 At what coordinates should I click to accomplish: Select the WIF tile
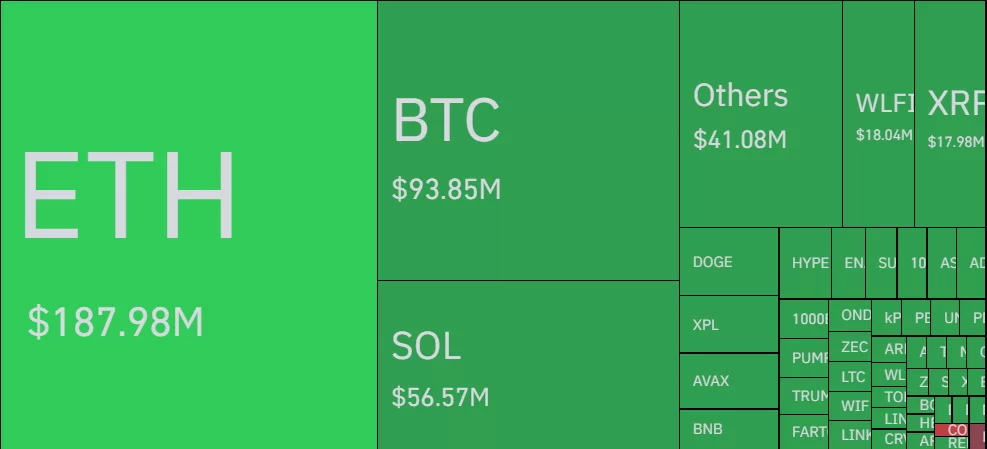click(x=854, y=406)
